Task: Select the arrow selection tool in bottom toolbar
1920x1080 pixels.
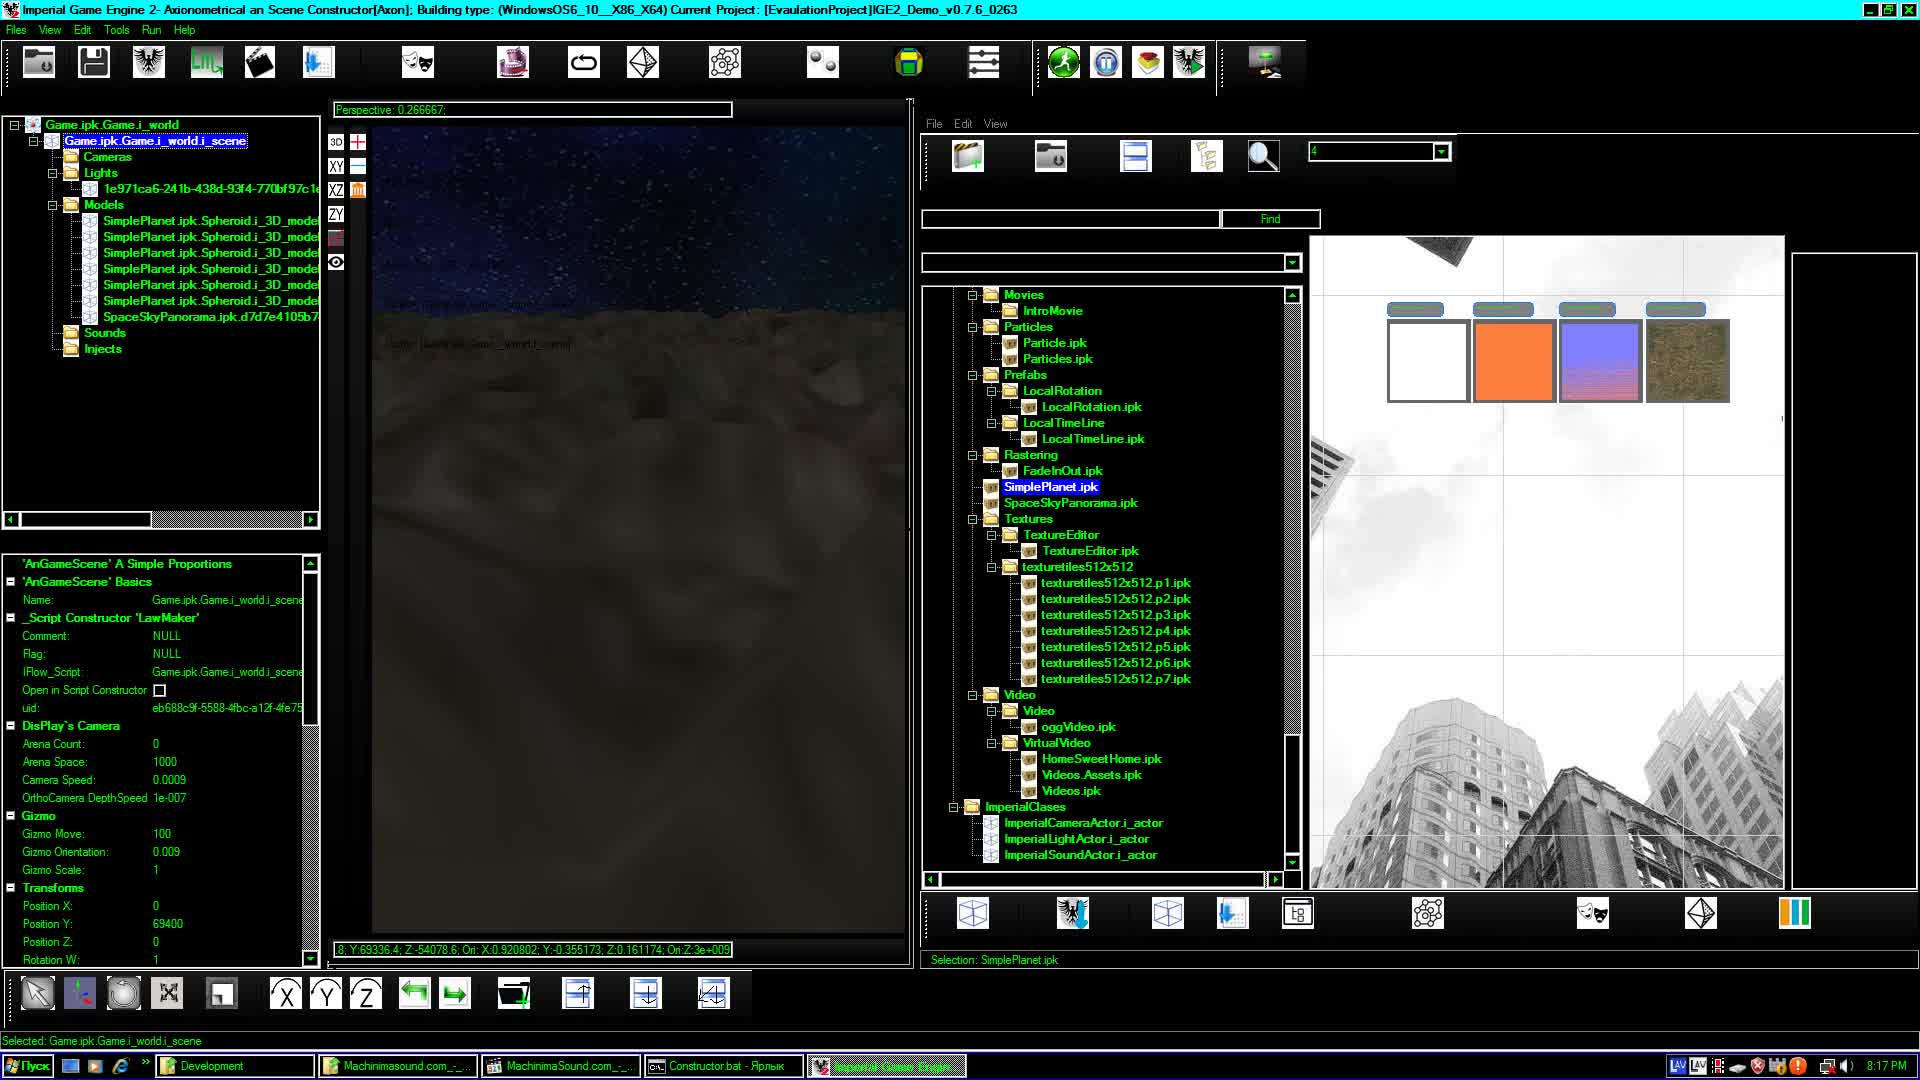Action: tap(37, 992)
